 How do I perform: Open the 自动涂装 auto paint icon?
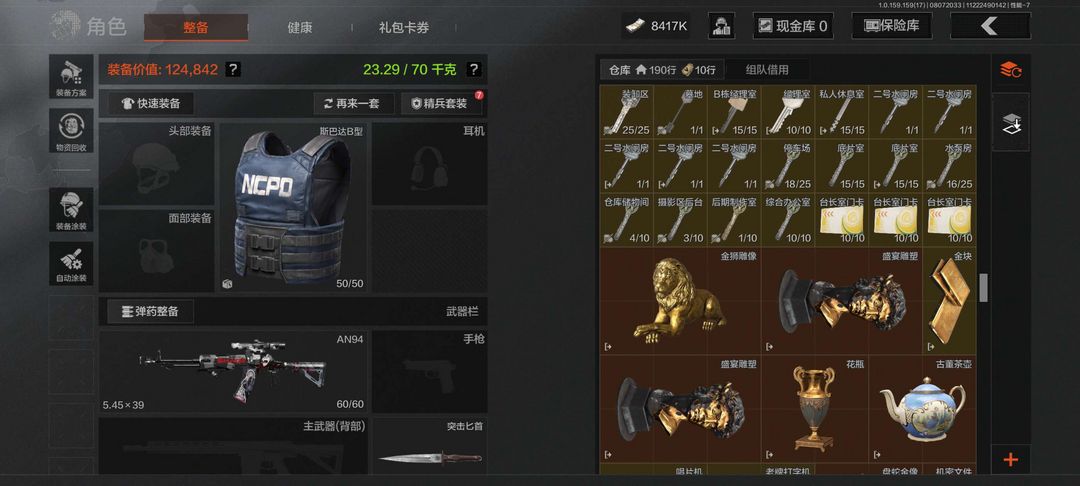click(71, 263)
